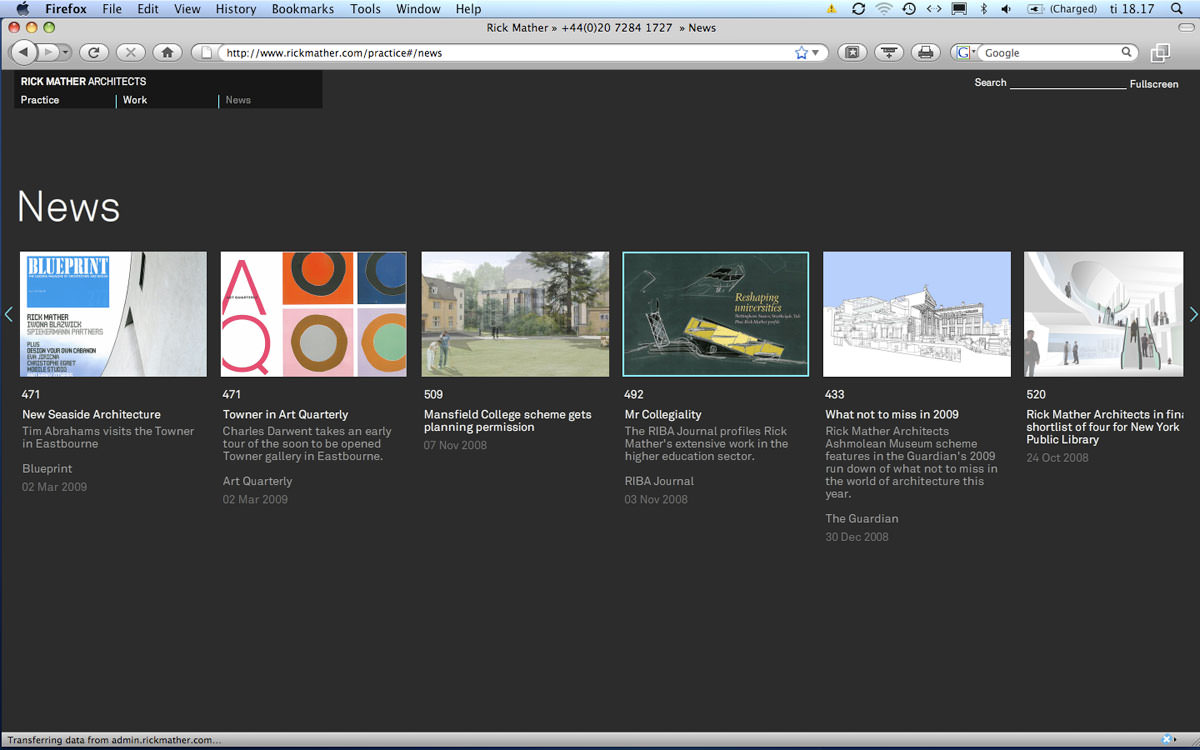Click the RIBA Journal source label
Screen dimensions: 1200x750
(659, 481)
